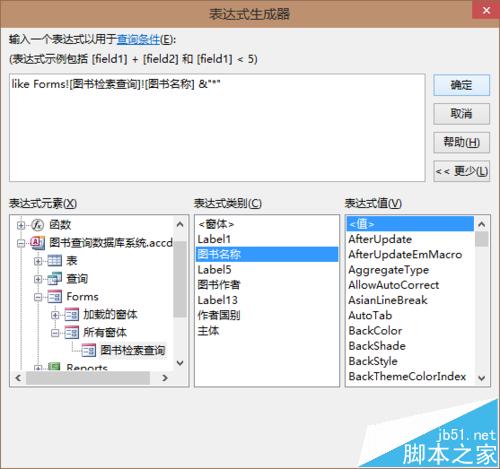
Task: Click the Forms folder icon
Action: 54,297
